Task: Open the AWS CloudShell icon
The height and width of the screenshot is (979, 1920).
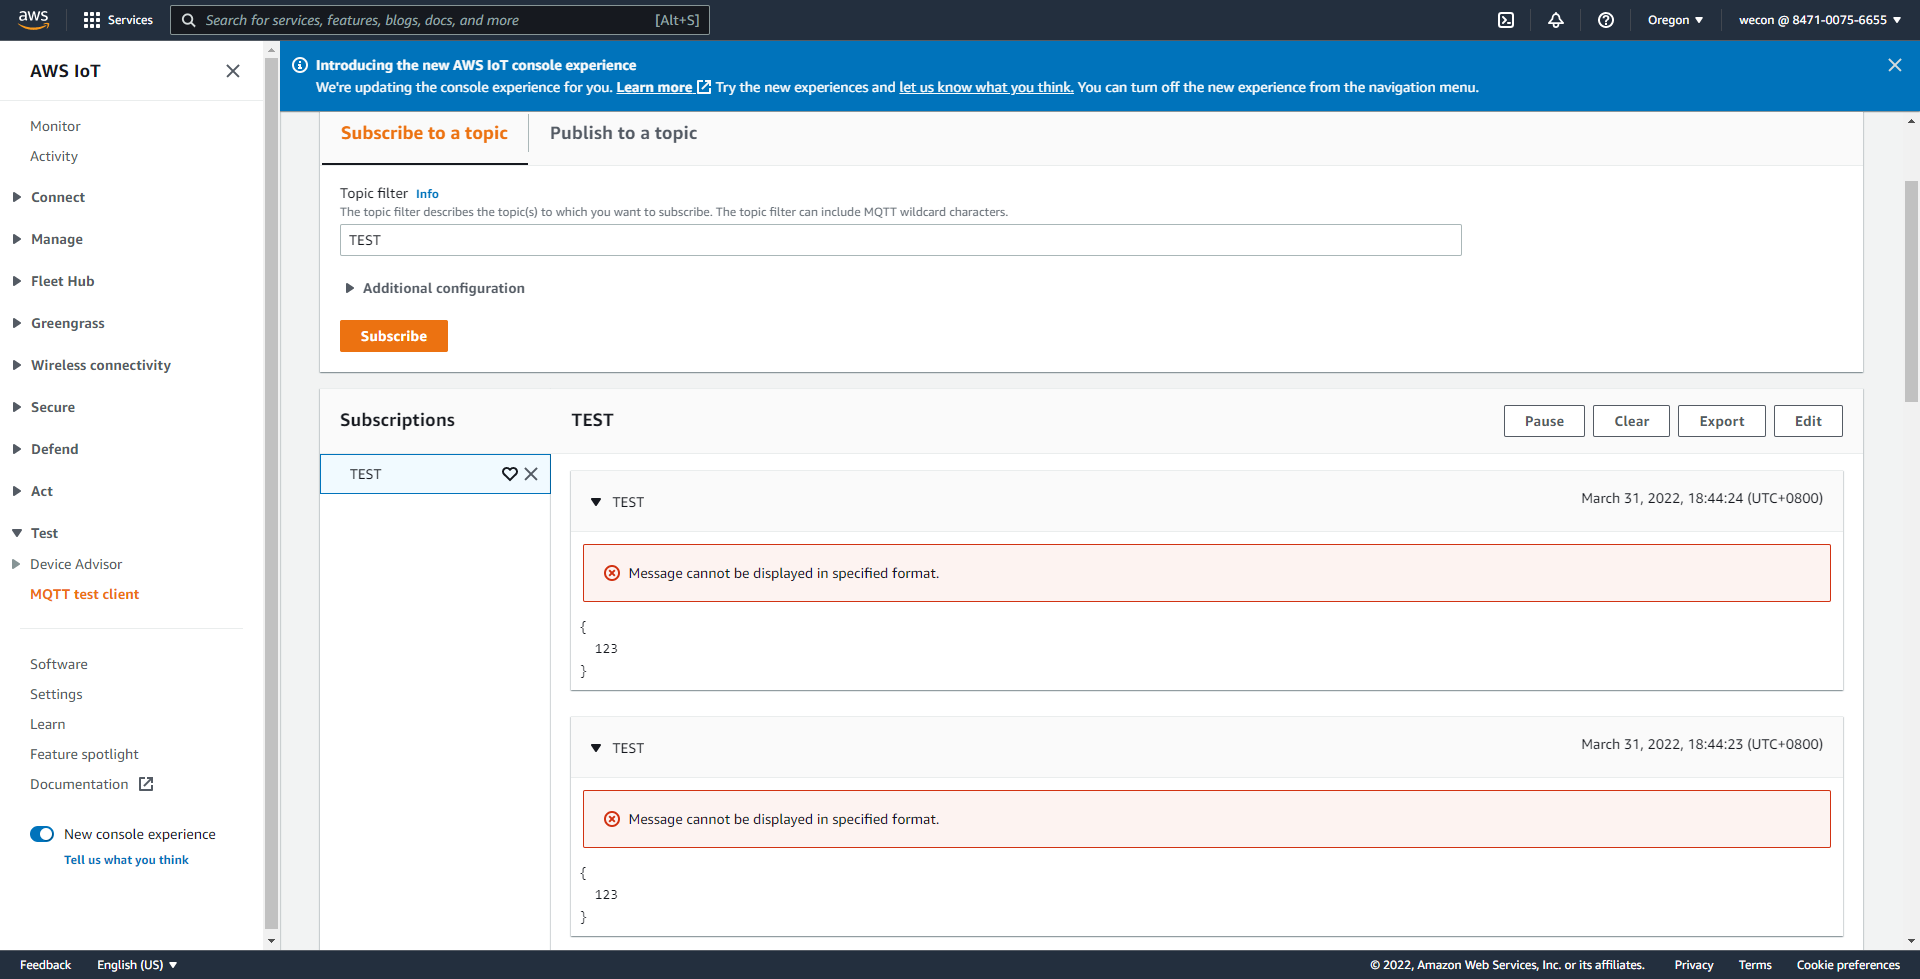Action: click(x=1506, y=20)
